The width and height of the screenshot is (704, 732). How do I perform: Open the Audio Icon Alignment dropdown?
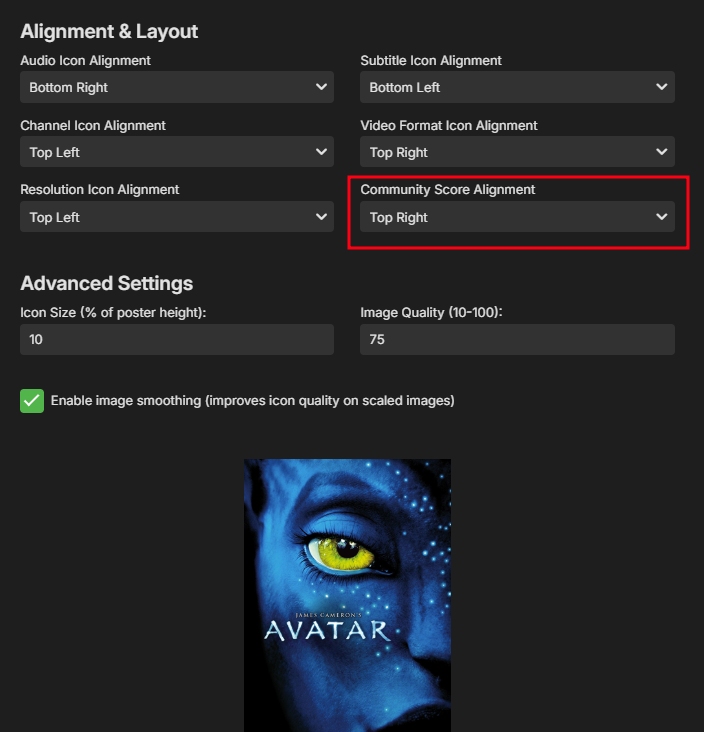pyautogui.click(x=177, y=87)
